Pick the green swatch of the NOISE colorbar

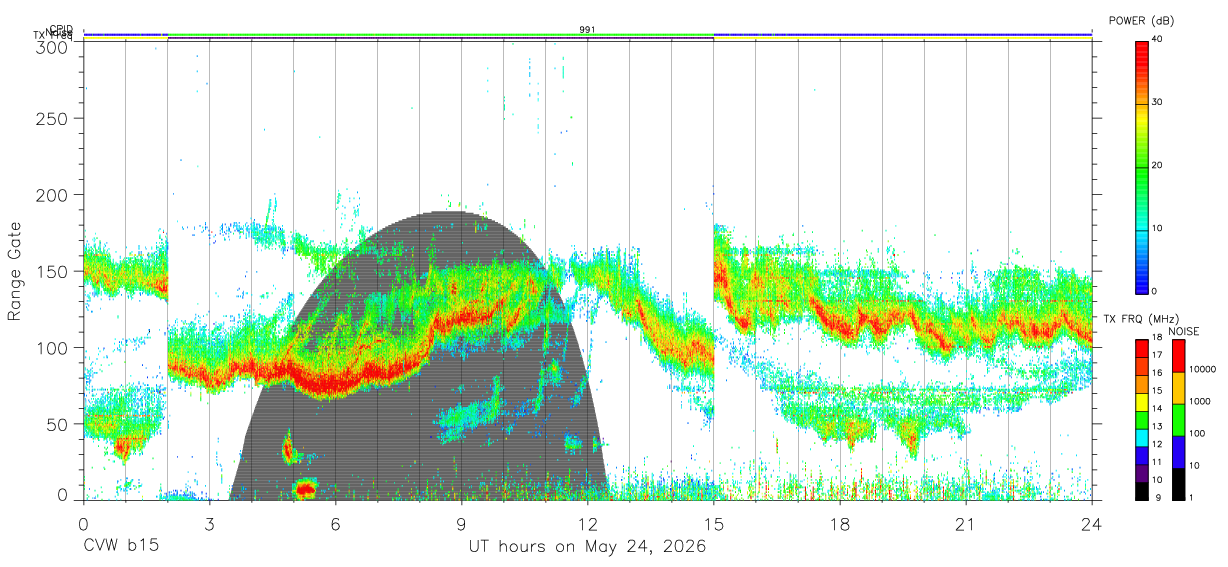pyautogui.click(x=1178, y=420)
